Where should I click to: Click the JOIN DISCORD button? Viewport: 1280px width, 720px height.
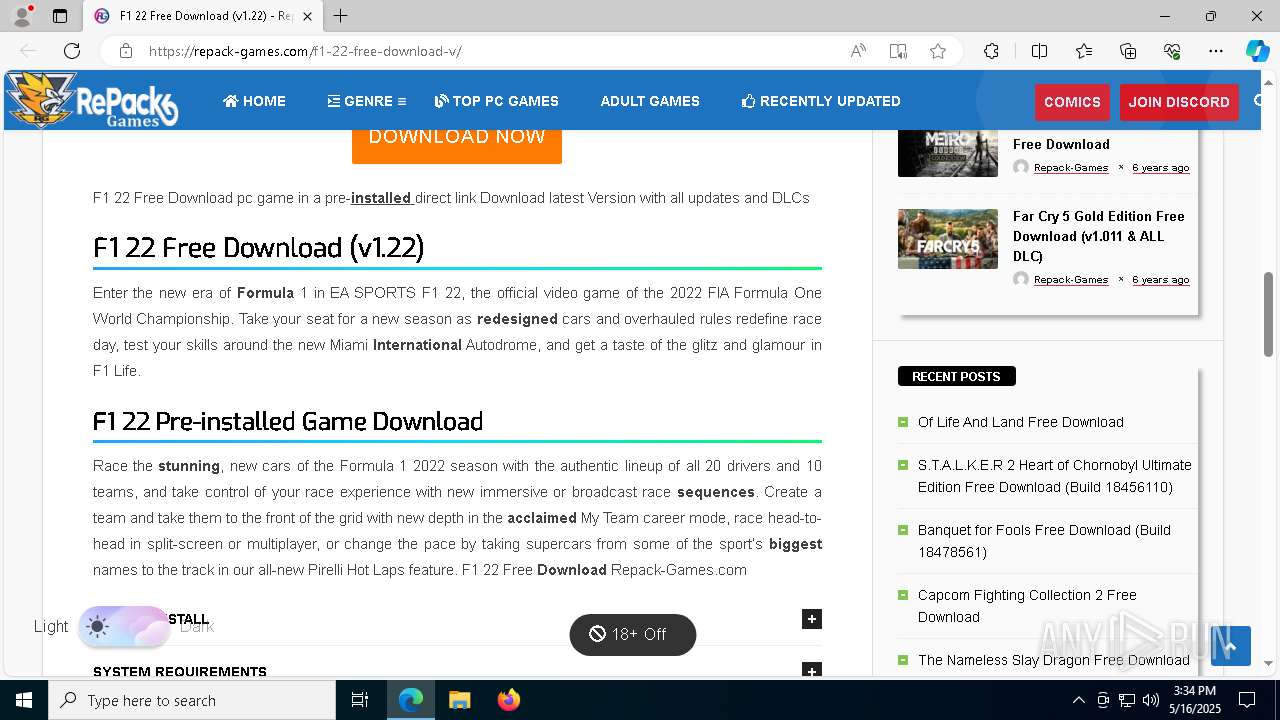pos(1179,102)
